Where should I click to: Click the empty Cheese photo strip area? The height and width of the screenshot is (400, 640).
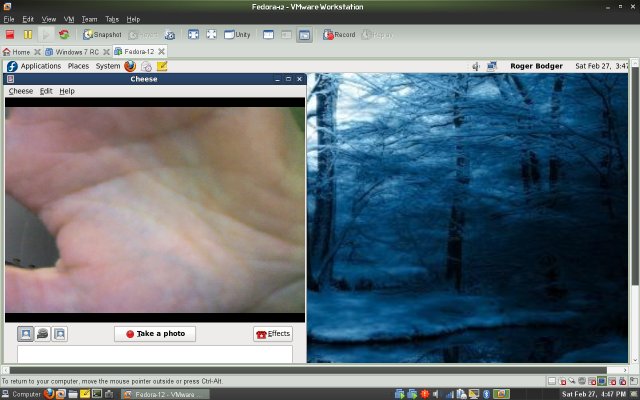(155, 354)
